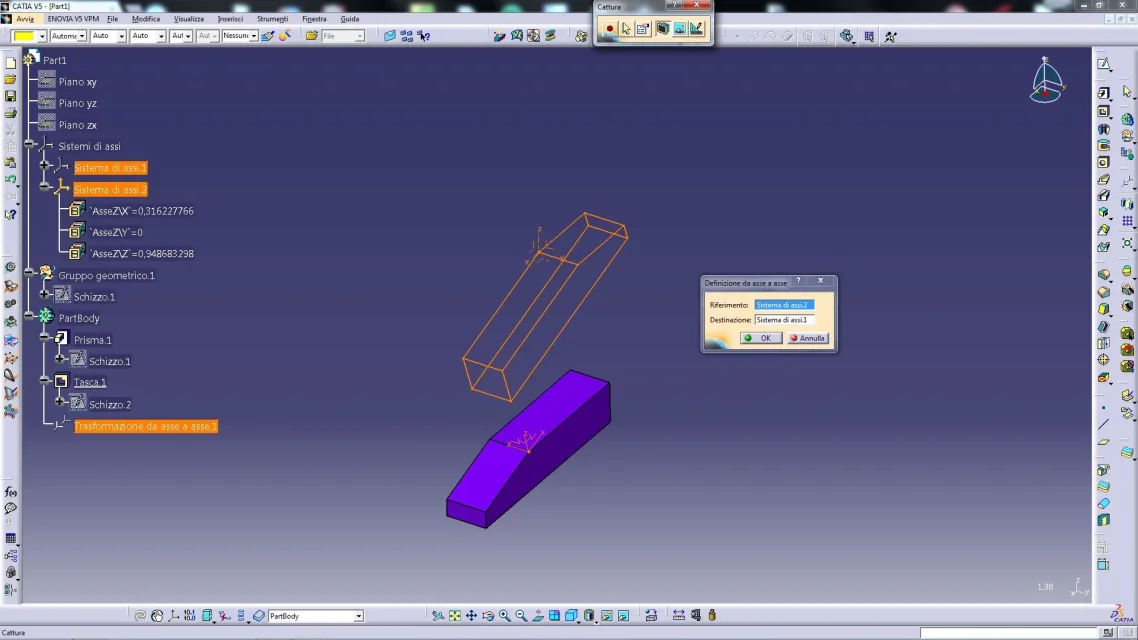Click Annulla in the axis dialog
The height and width of the screenshot is (640, 1138).
pos(808,338)
